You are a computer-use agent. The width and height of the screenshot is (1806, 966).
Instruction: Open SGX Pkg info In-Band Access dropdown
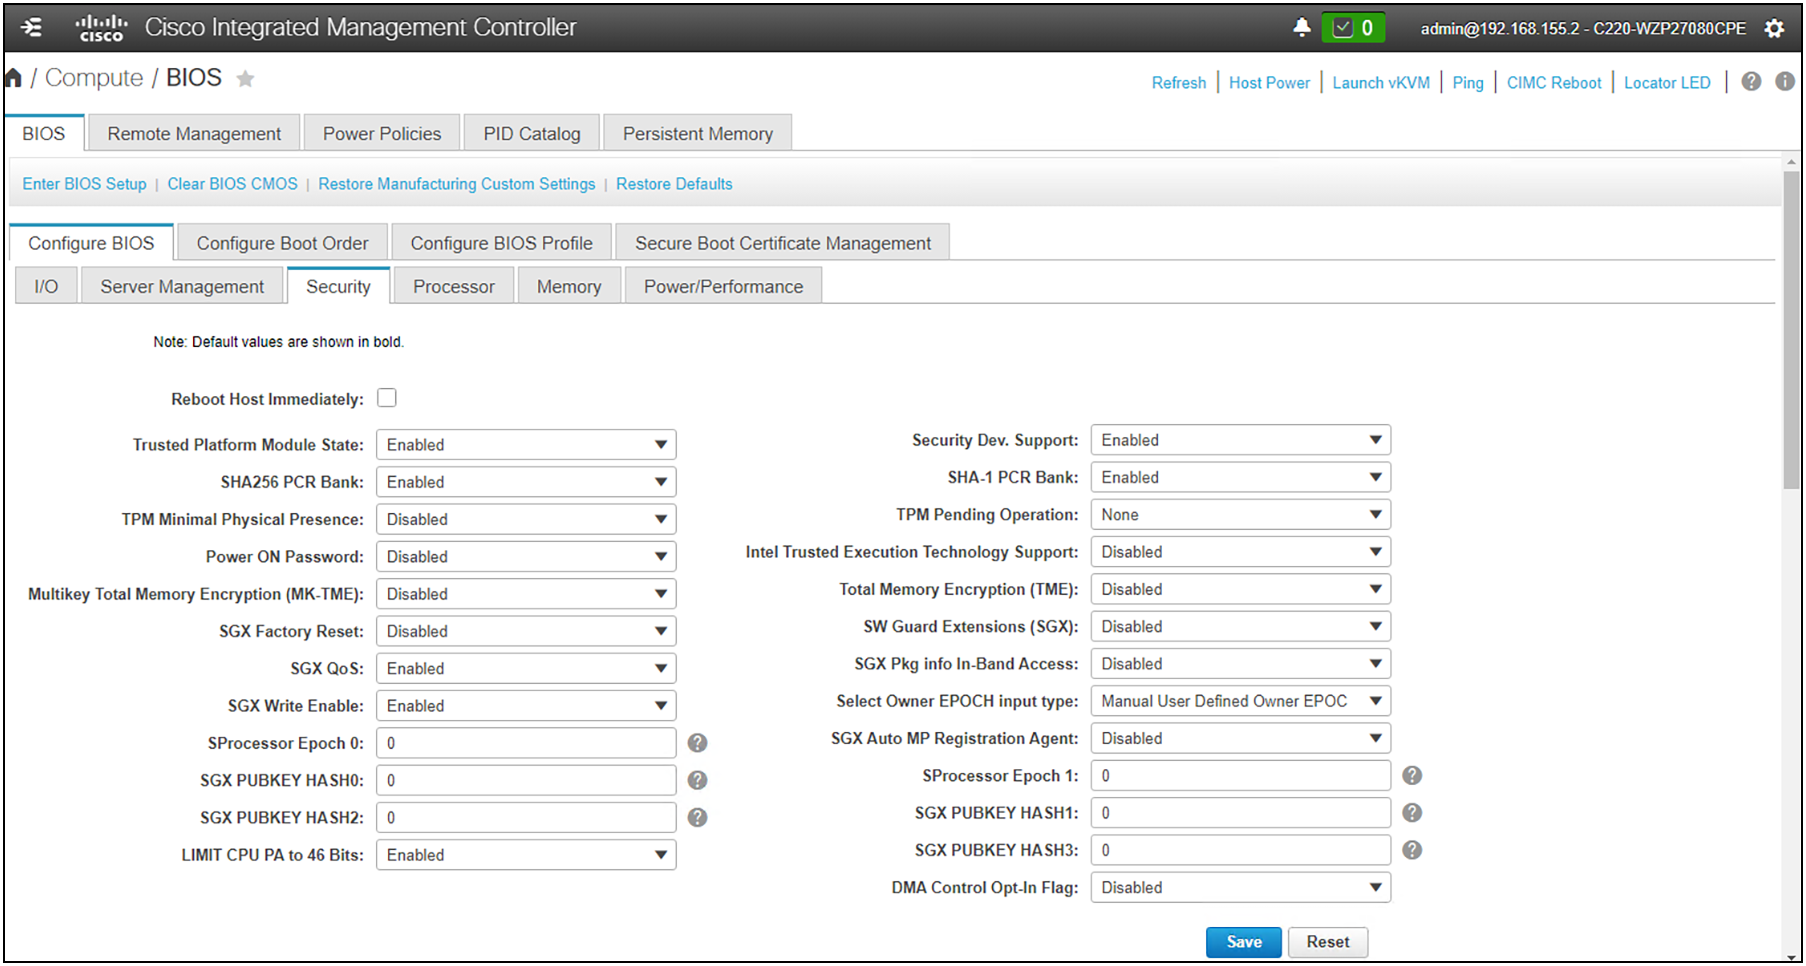point(1241,664)
